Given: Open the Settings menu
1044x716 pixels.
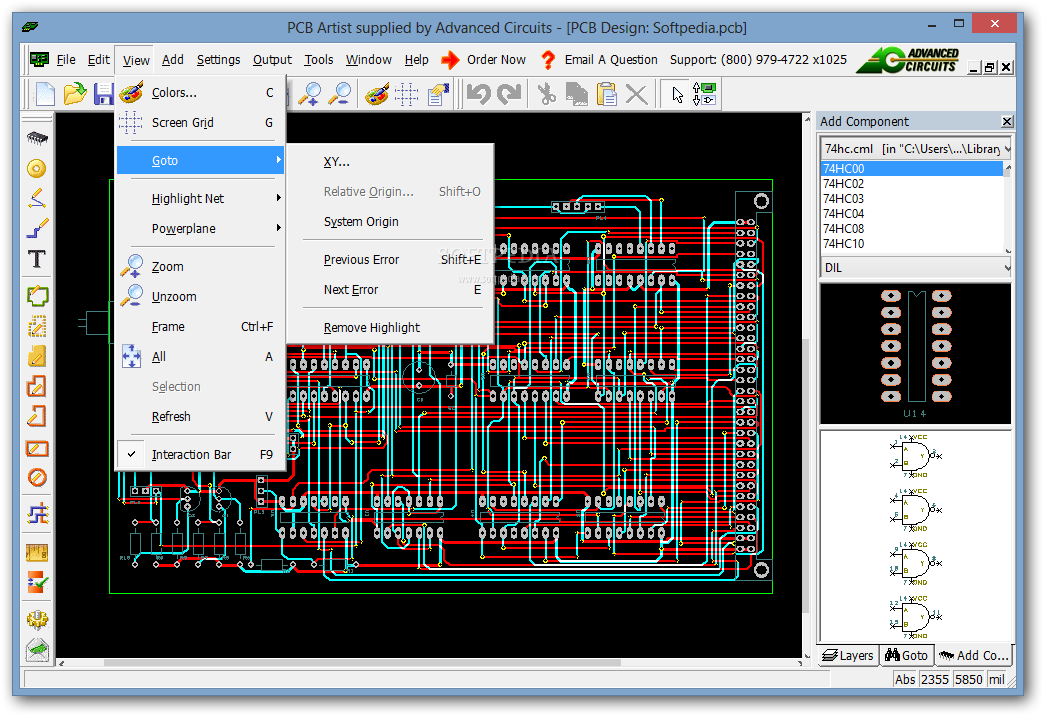Looking at the screenshot, I should [218, 60].
